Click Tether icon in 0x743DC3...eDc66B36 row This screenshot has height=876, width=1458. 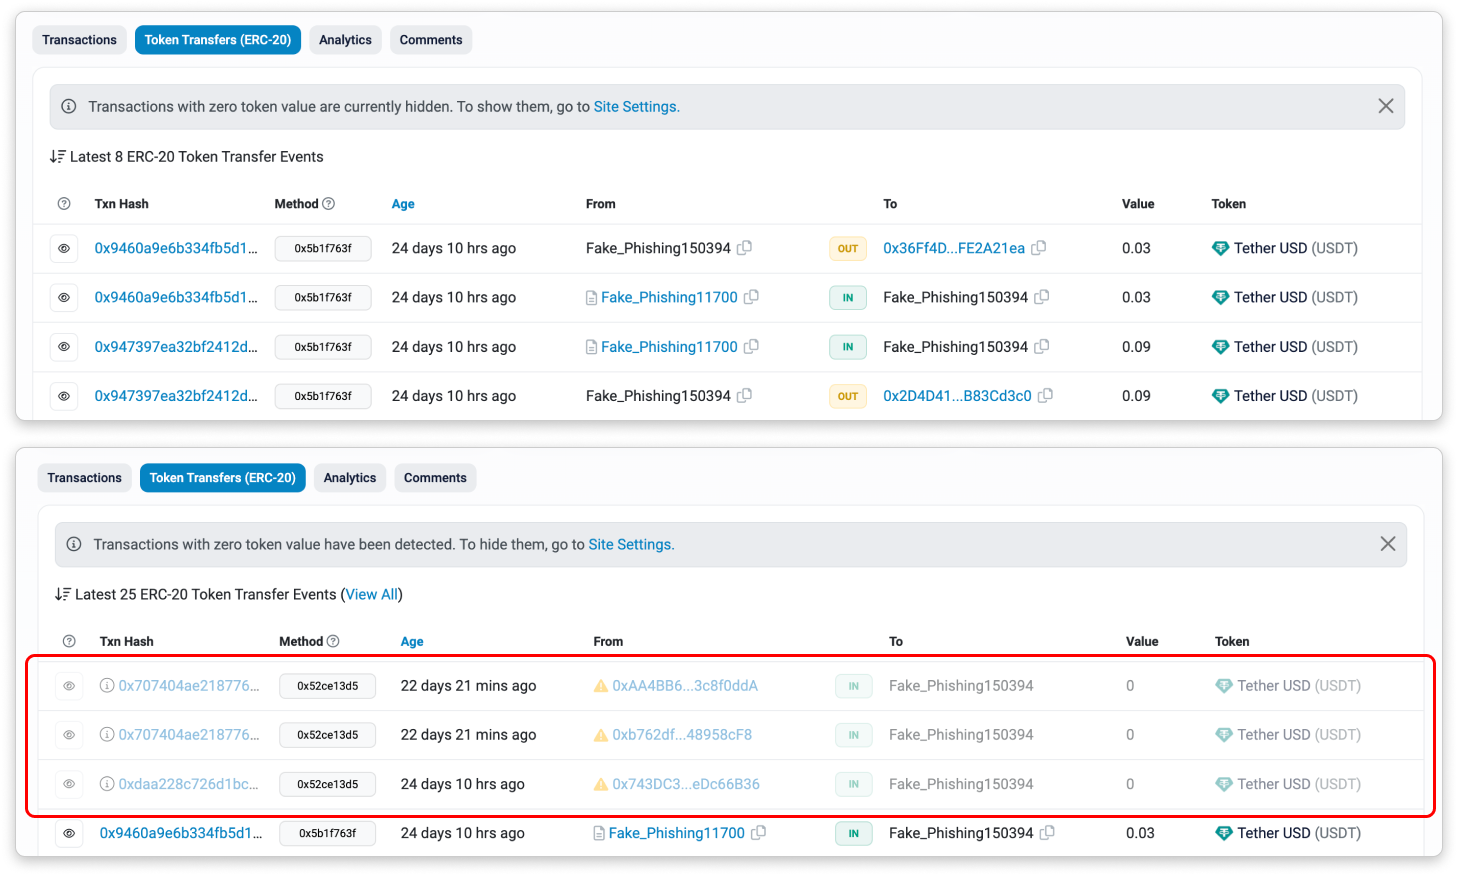[x=1223, y=784]
